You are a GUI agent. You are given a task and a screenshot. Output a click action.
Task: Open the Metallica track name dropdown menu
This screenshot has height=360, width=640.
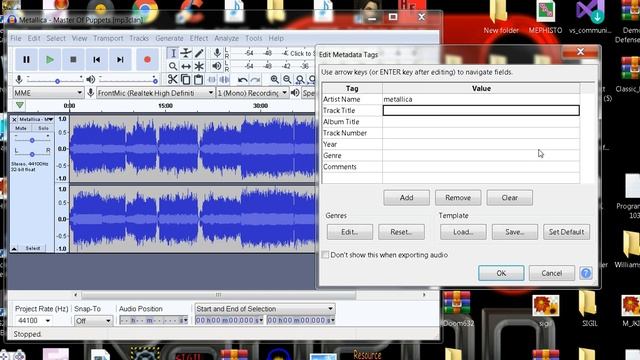[x=36, y=119]
